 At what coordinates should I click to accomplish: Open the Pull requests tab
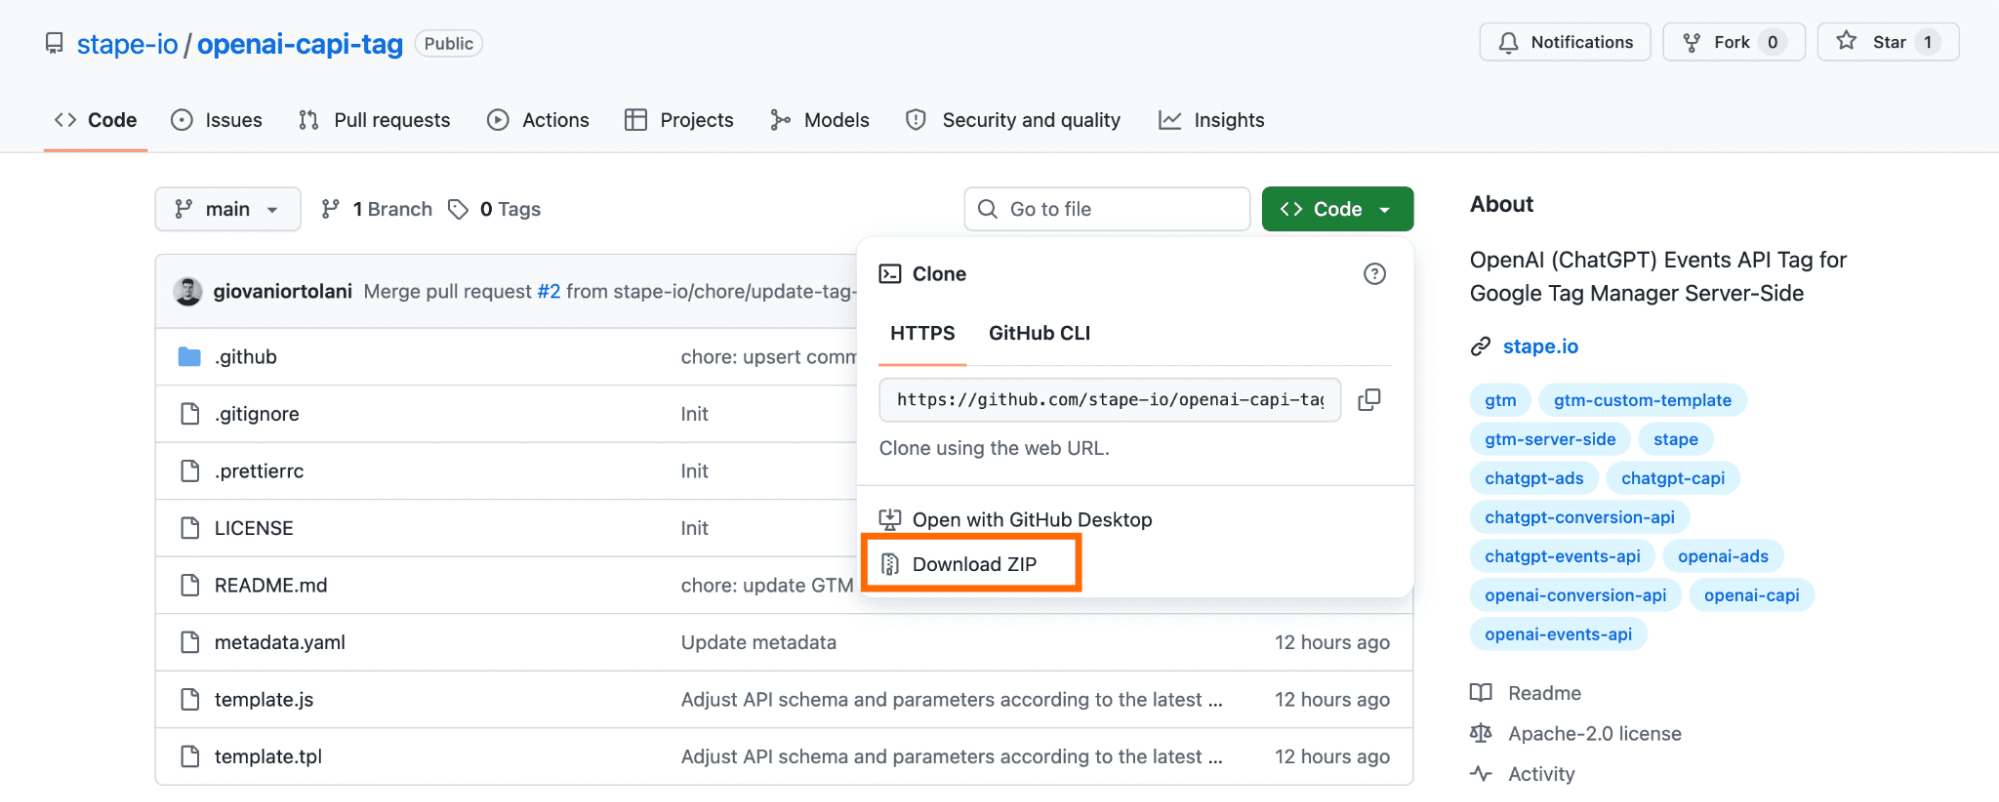pos(375,120)
